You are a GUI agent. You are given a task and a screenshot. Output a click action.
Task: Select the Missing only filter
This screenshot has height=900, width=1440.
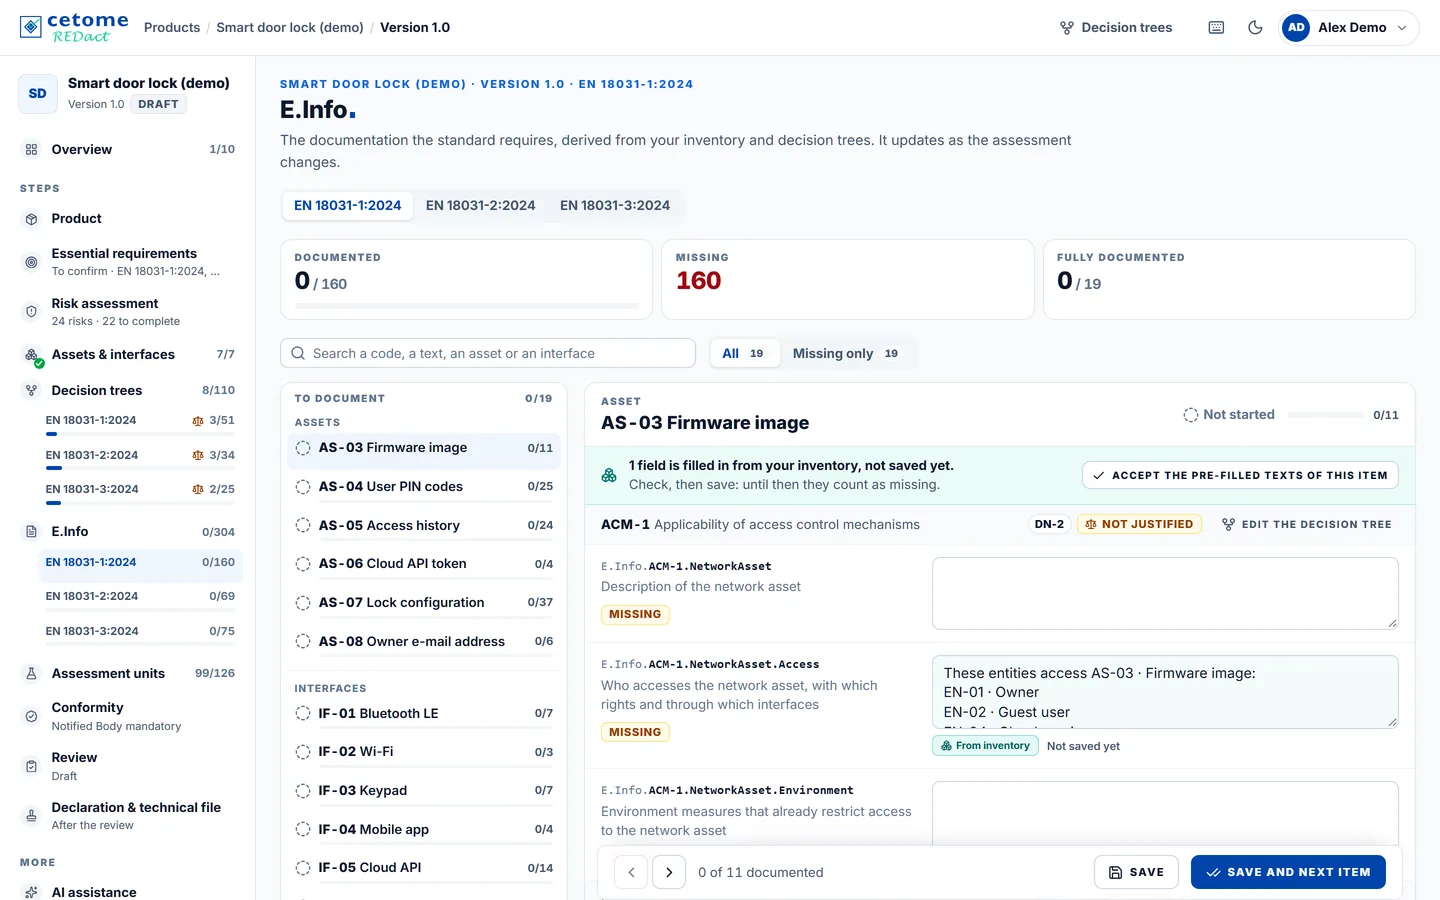(846, 353)
